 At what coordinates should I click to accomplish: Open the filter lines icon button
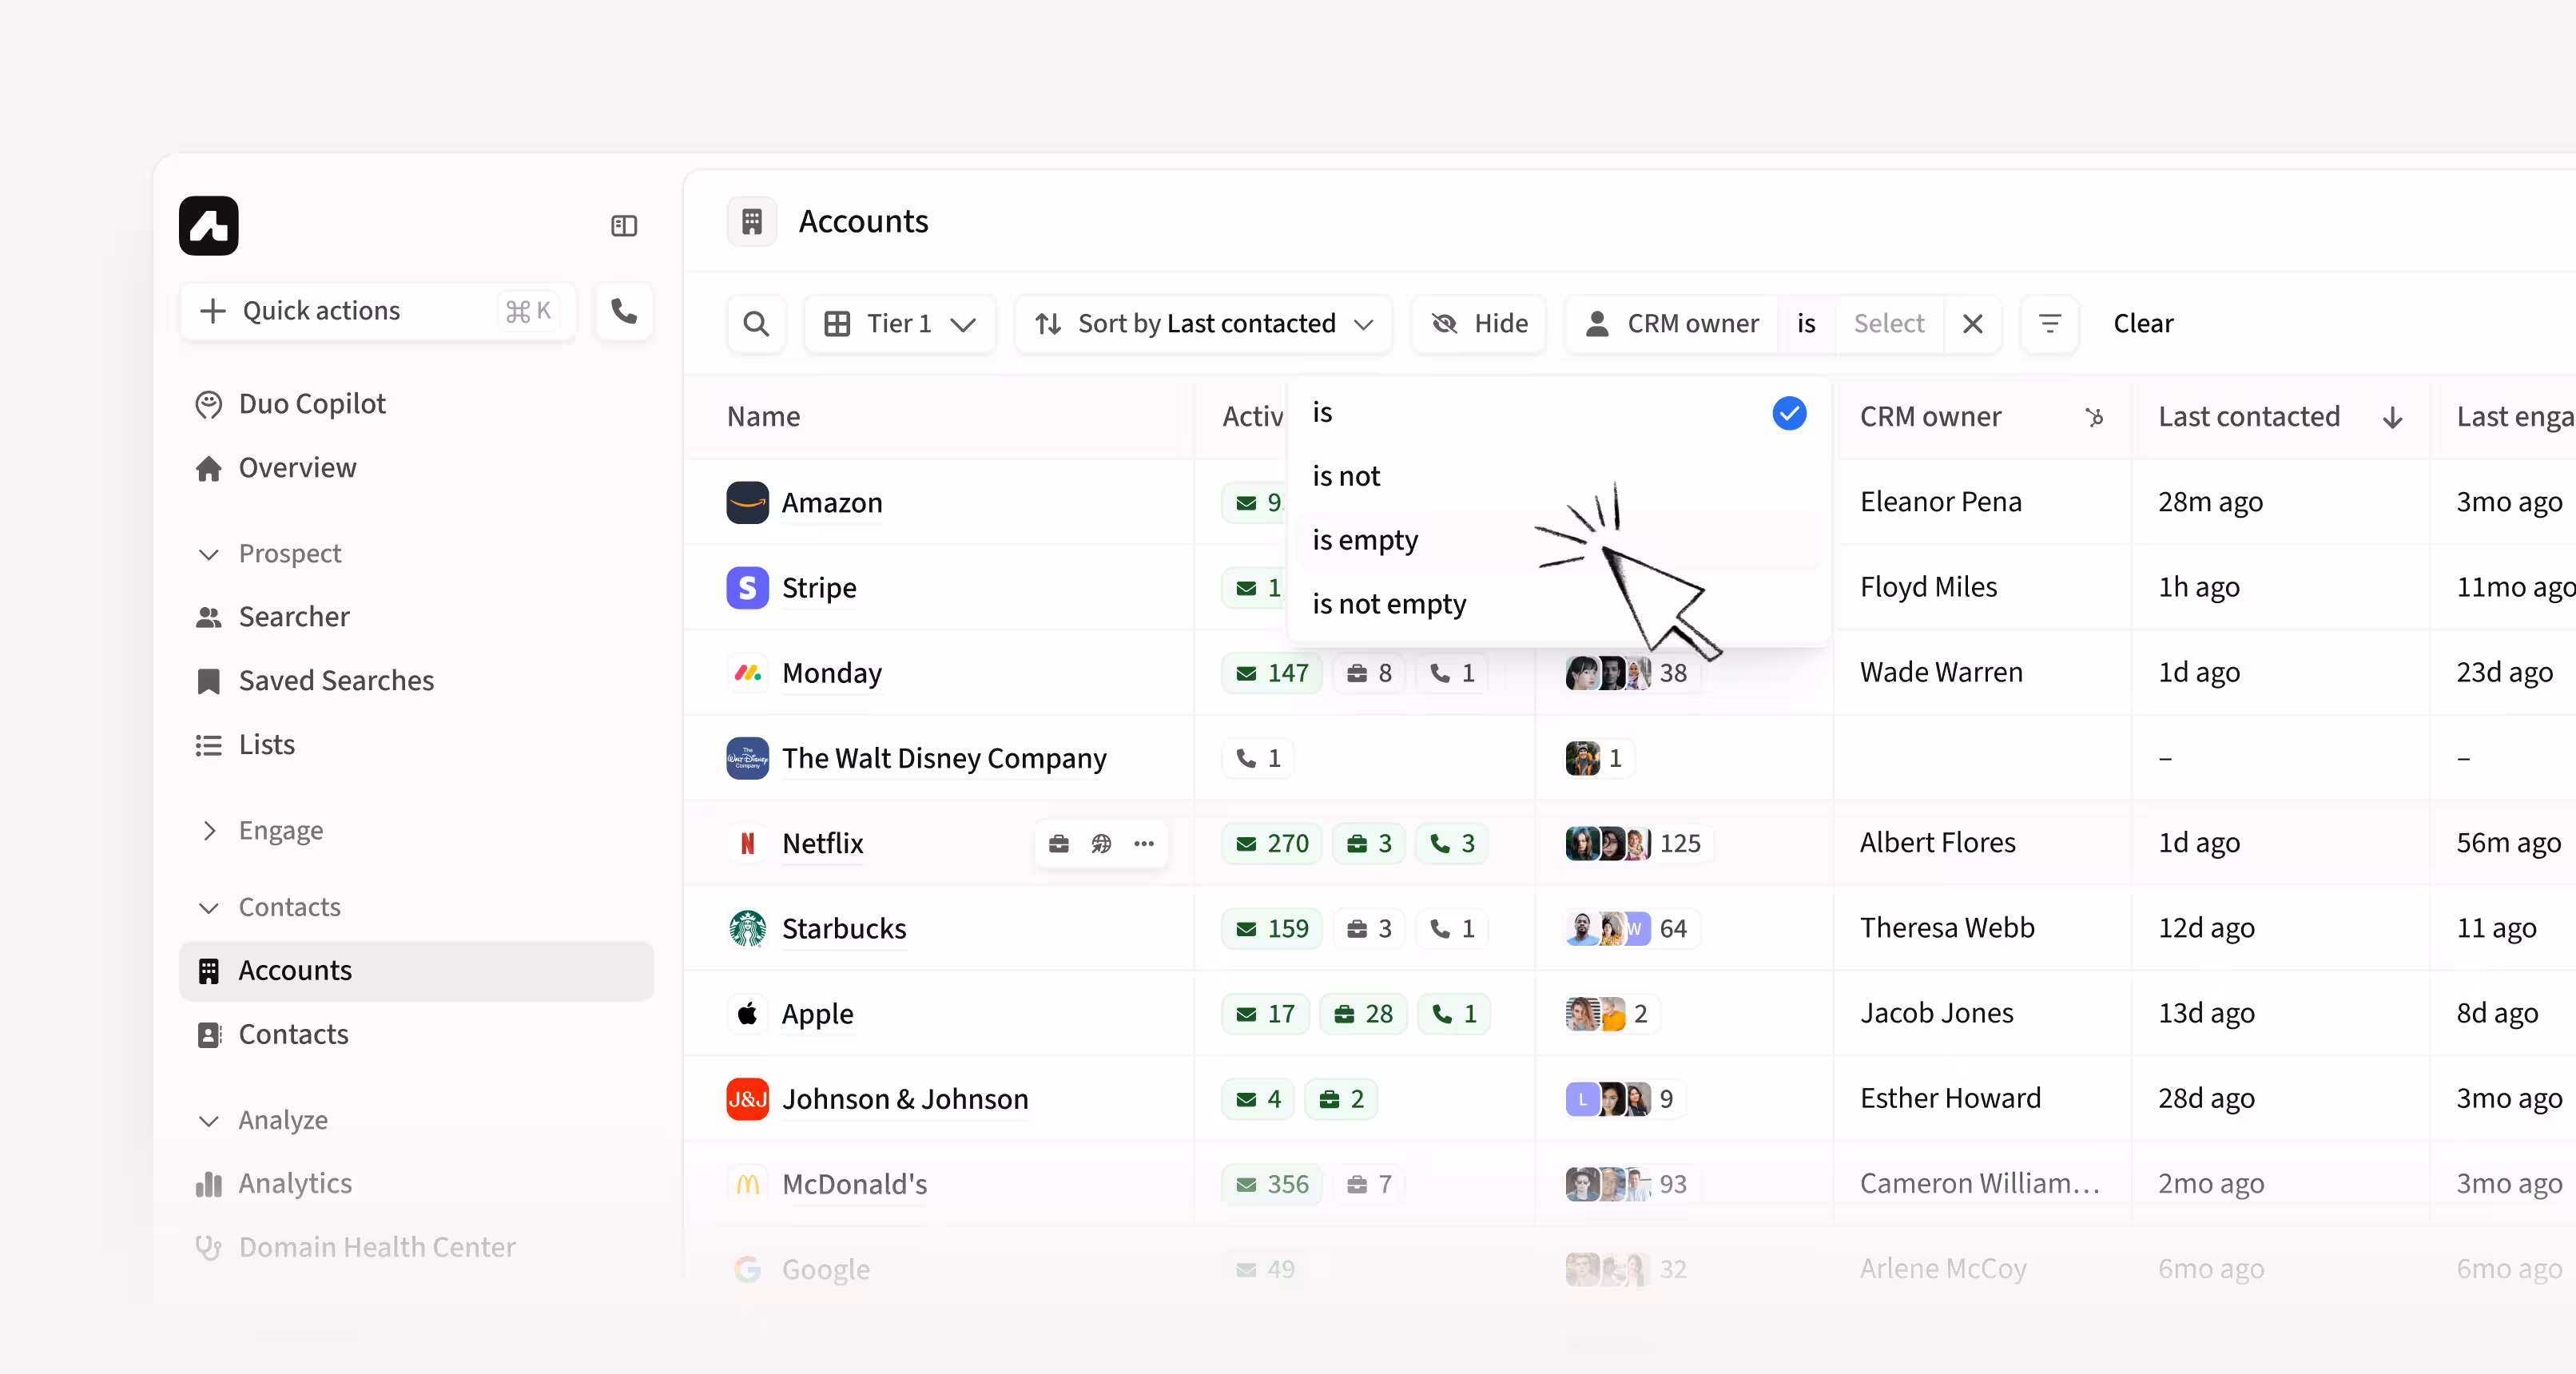pos(2049,324)
